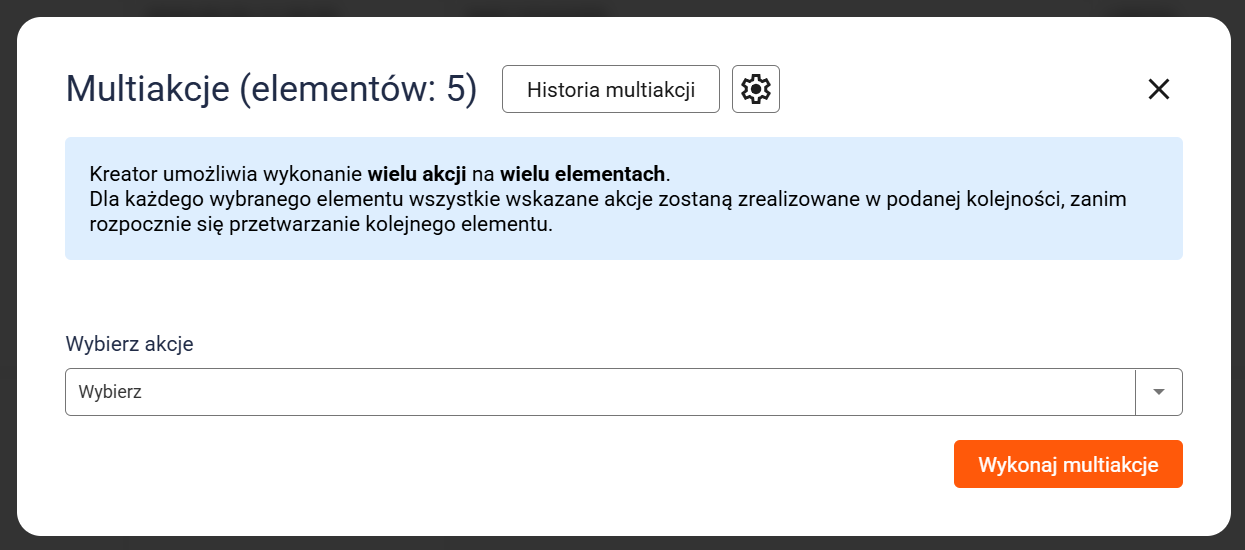The image size is (1245, 550).
Task: Click the Wybierz akcje field label
Action: [129, 344]
